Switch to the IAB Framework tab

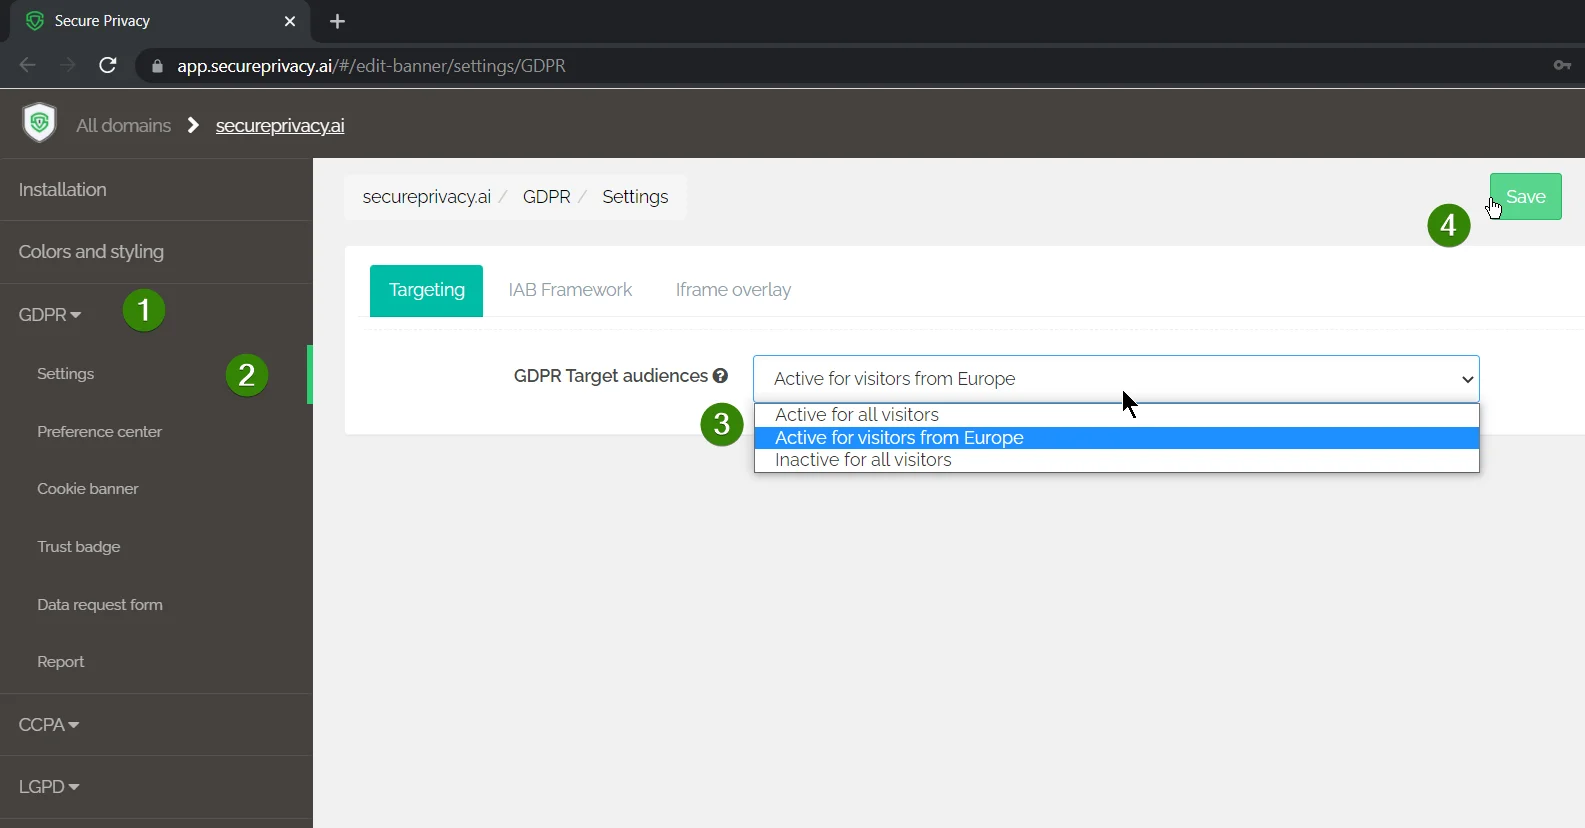(570, 290)
